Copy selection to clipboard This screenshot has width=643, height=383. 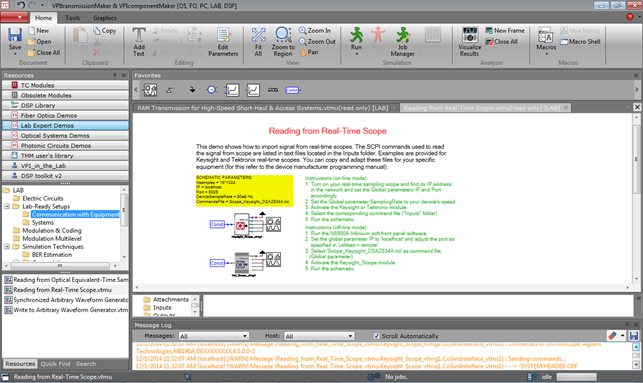[105, 31]
